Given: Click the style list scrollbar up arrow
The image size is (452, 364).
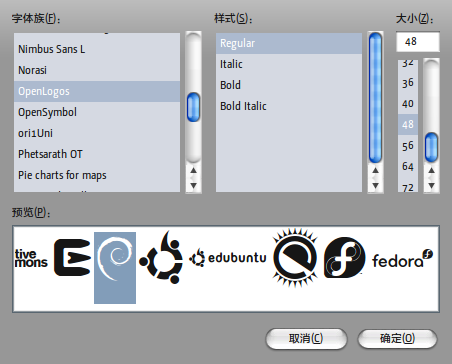Looking at the screenshot, I should [x=376, y=170].
